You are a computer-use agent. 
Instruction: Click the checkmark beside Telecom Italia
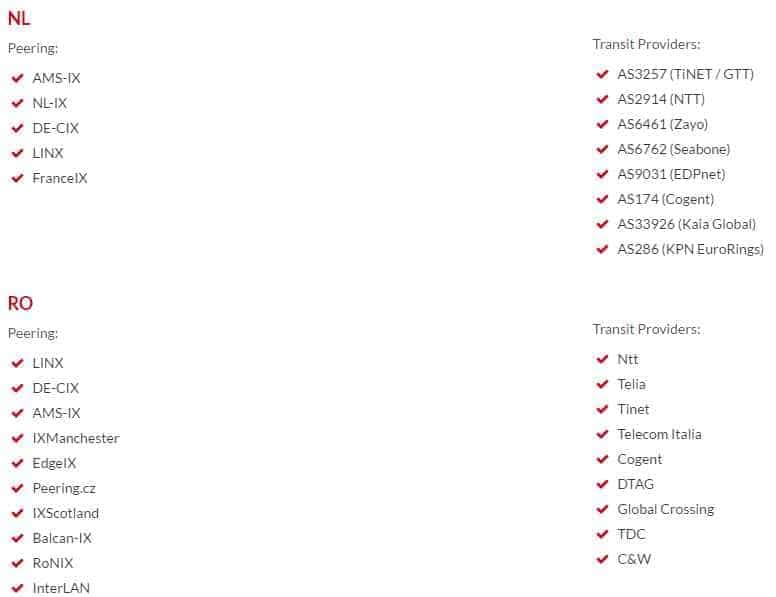(602, 434)
